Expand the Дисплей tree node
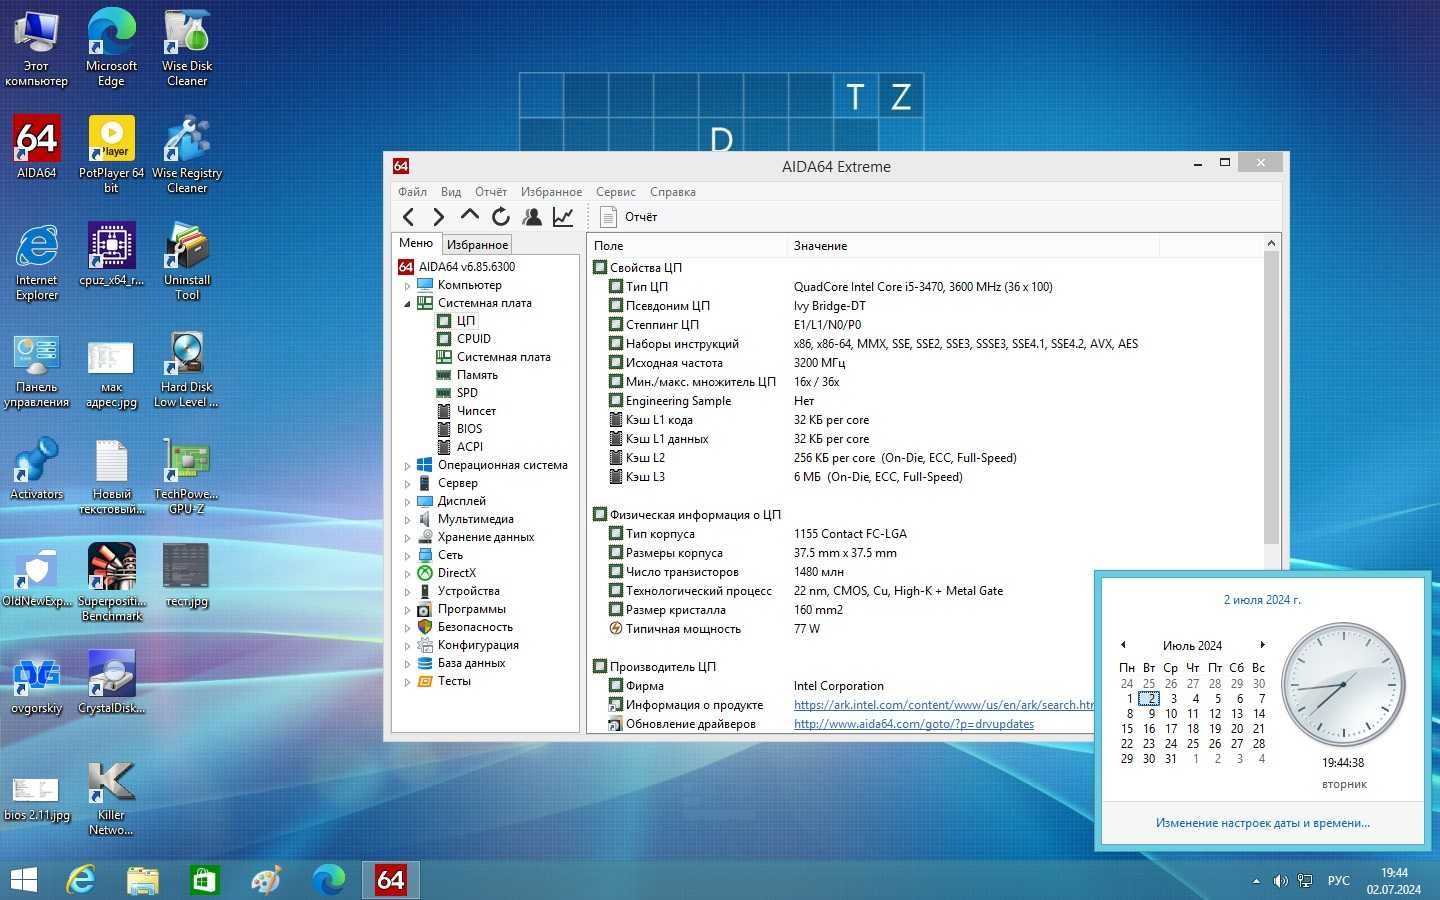This screenshot has height=900, width=1440. 407,502
